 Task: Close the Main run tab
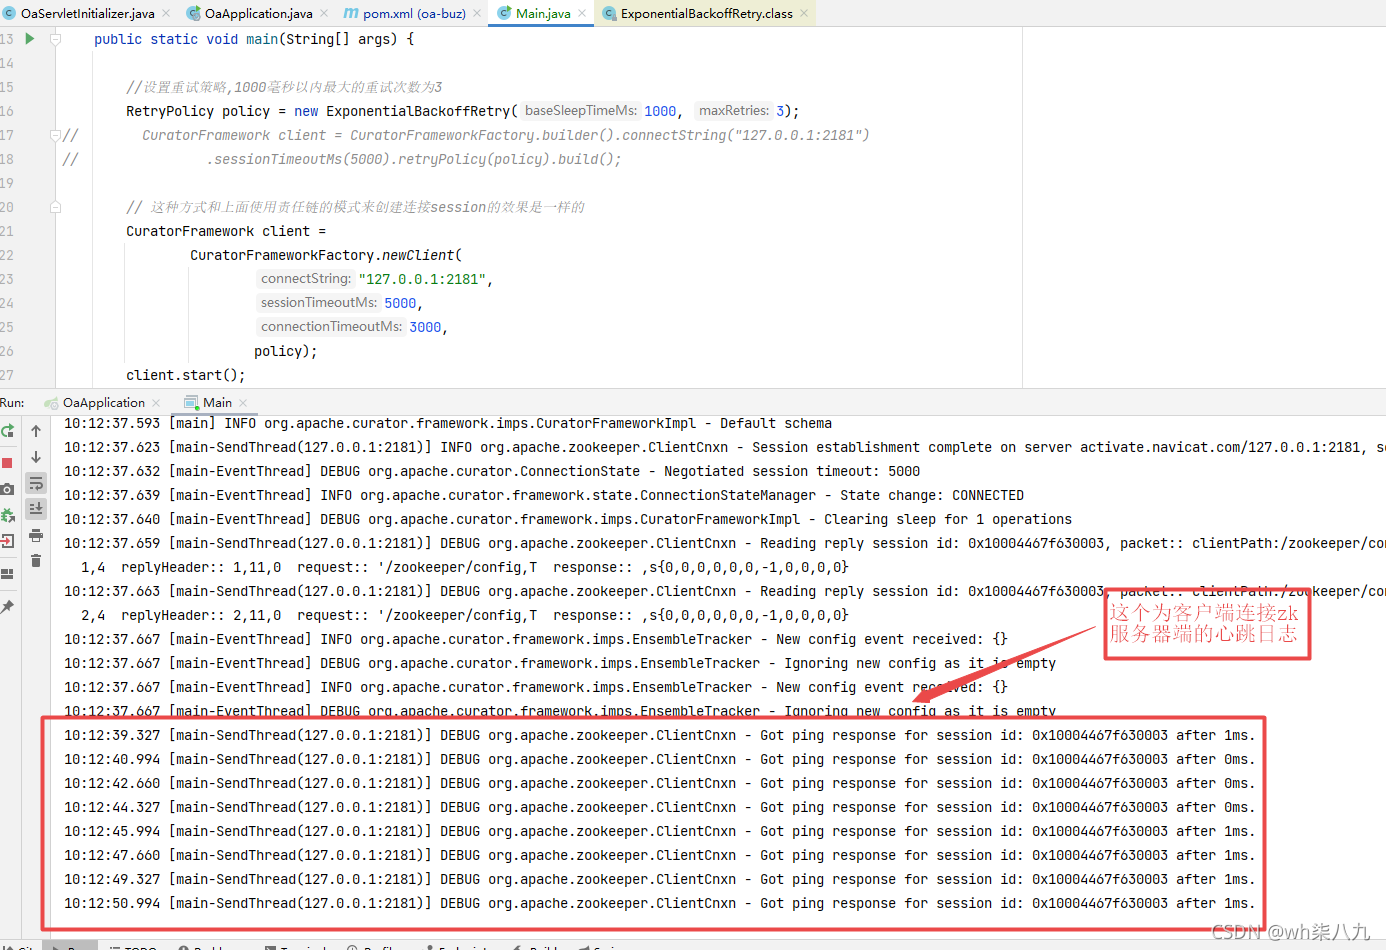[x=243, y=403]
